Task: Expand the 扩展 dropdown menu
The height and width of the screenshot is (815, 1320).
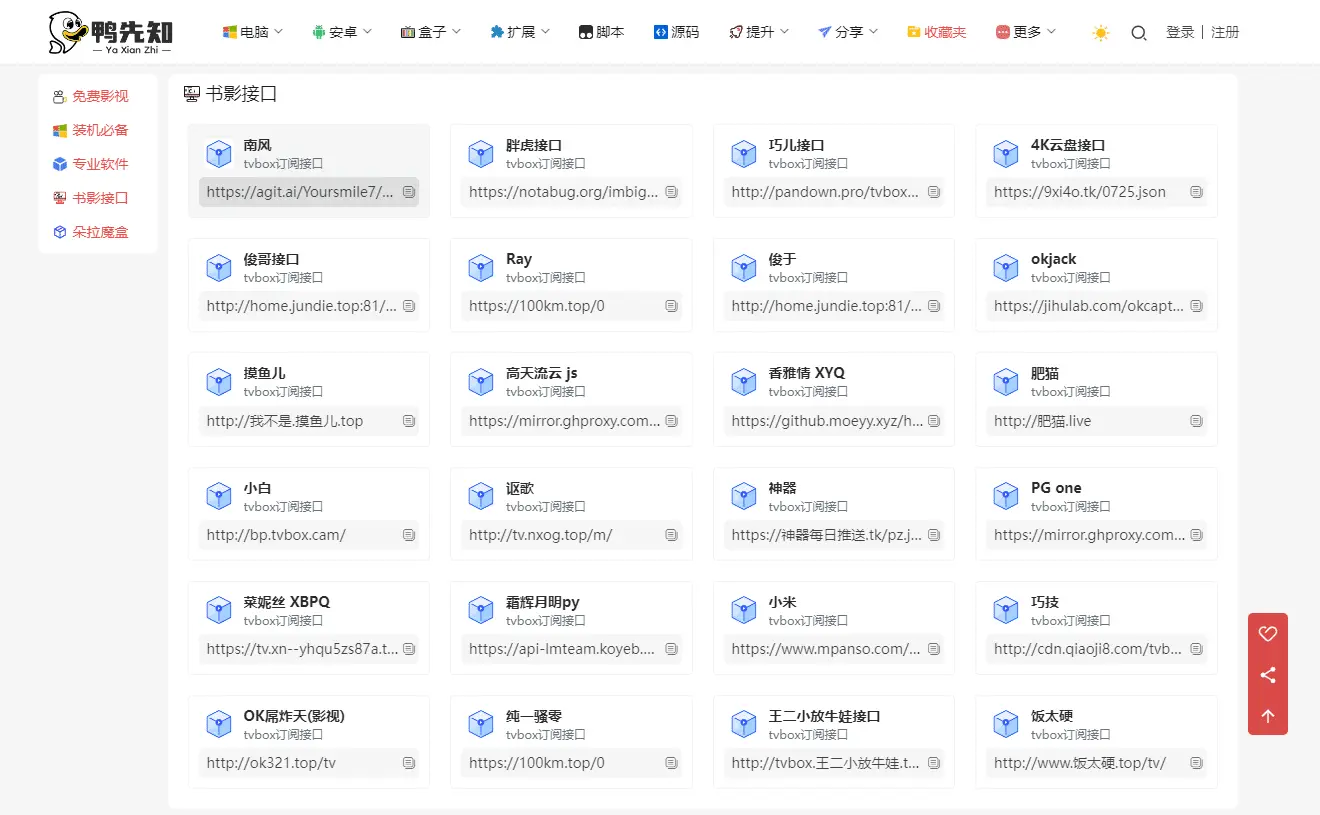Action: pyautogui.click(x=520, y=32)
